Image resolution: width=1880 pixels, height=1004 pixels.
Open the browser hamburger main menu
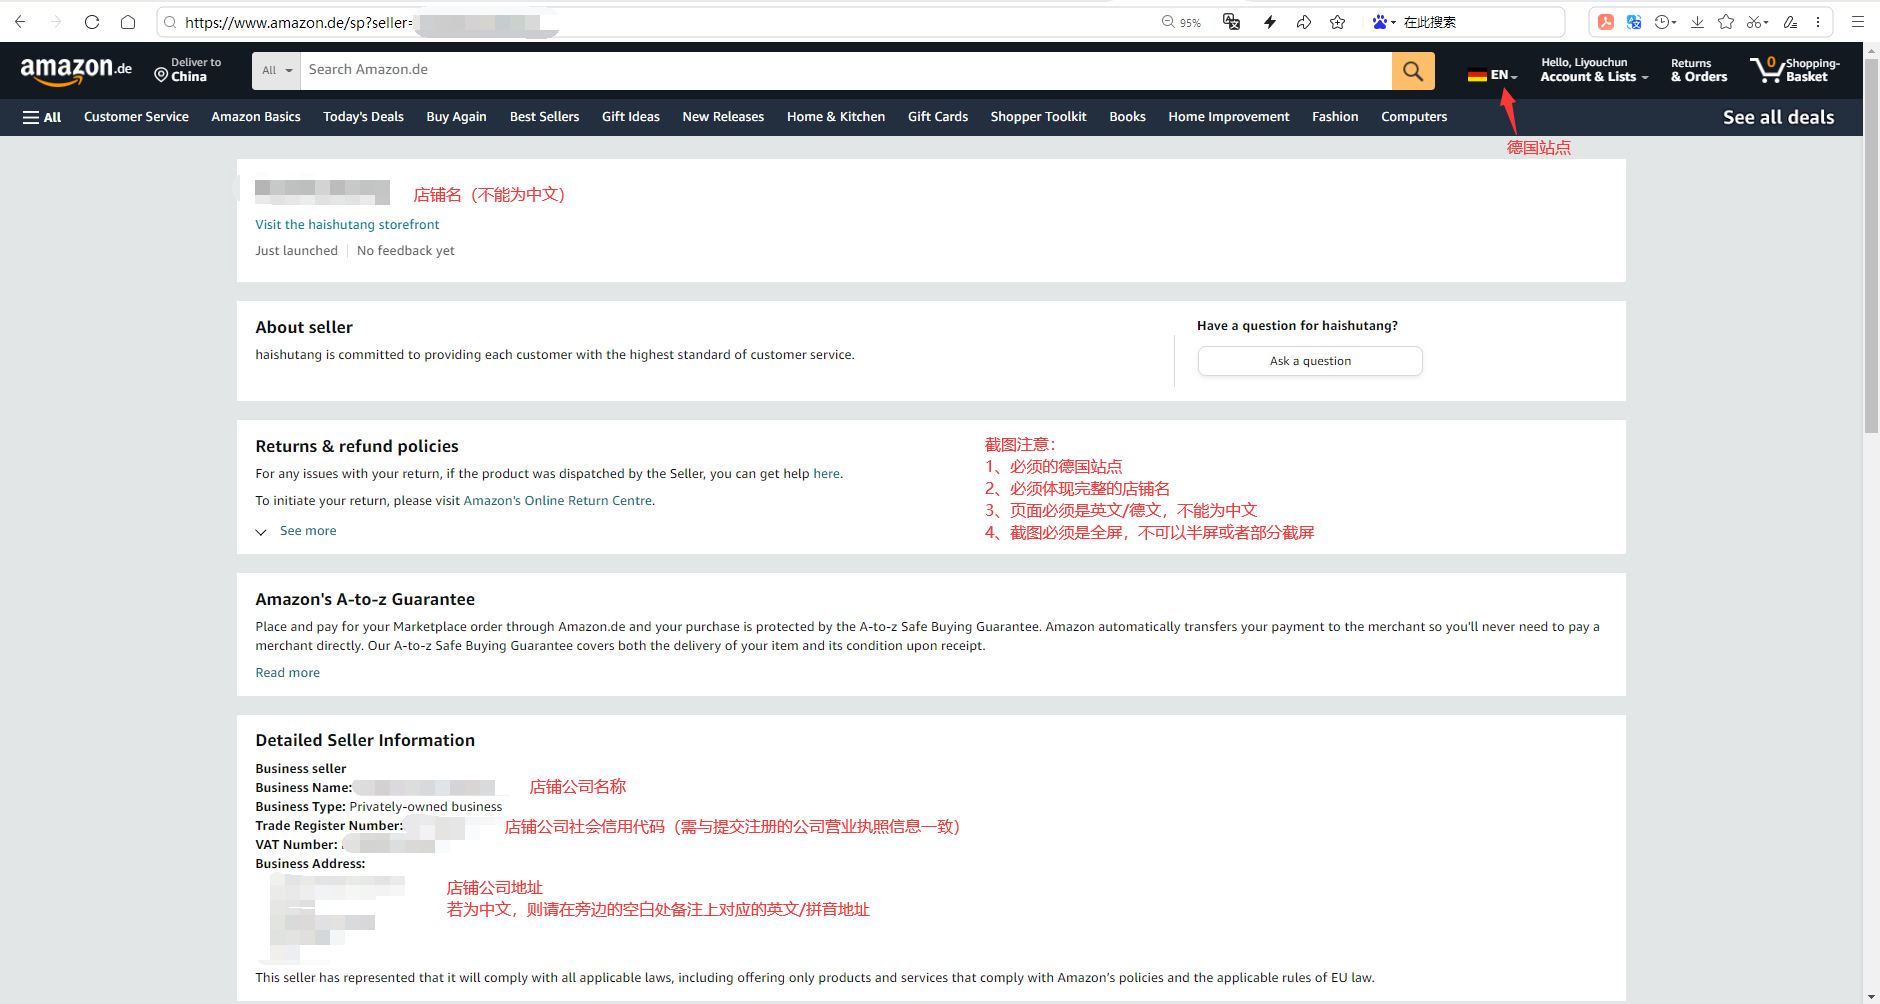pyautogui.click(x=1858, y=22)
